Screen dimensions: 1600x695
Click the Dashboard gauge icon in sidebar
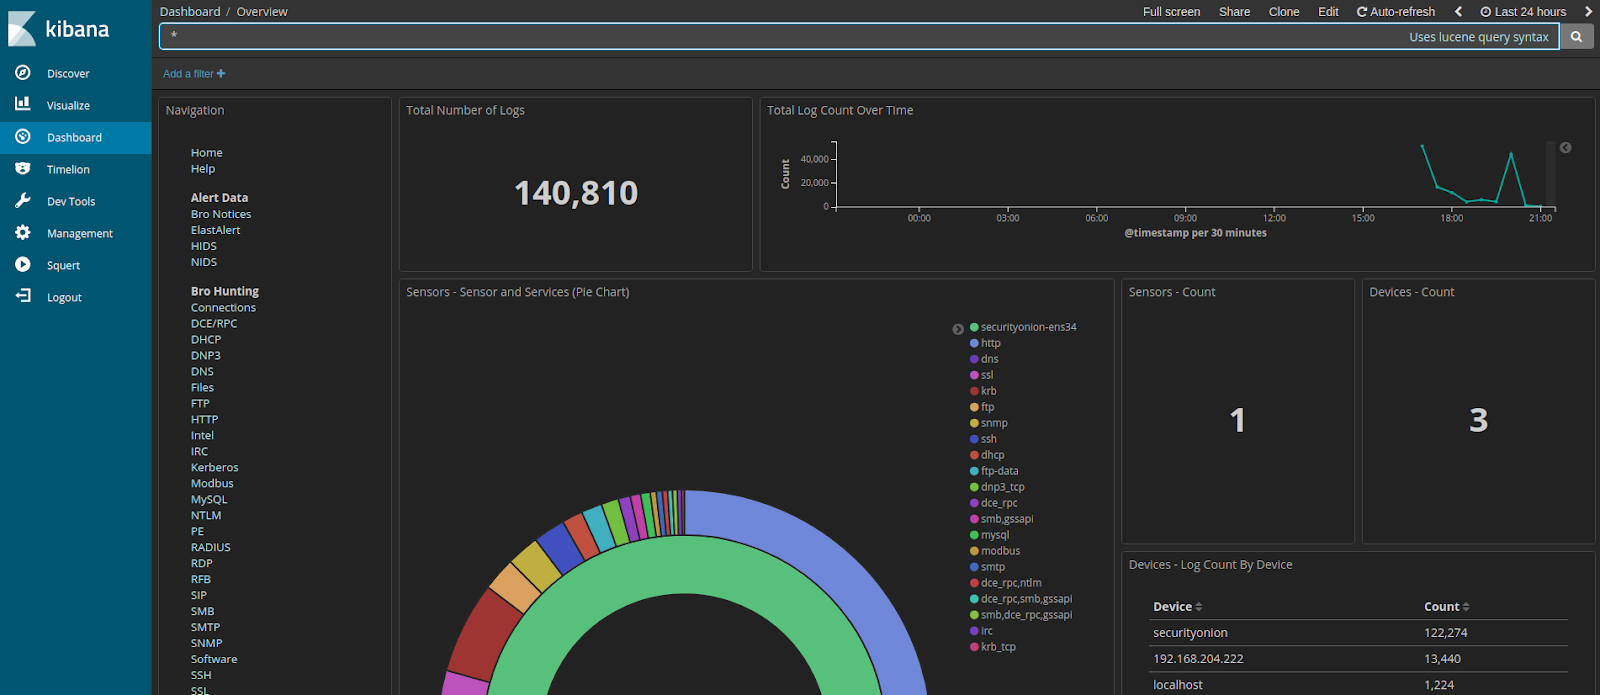pos(22,137)
